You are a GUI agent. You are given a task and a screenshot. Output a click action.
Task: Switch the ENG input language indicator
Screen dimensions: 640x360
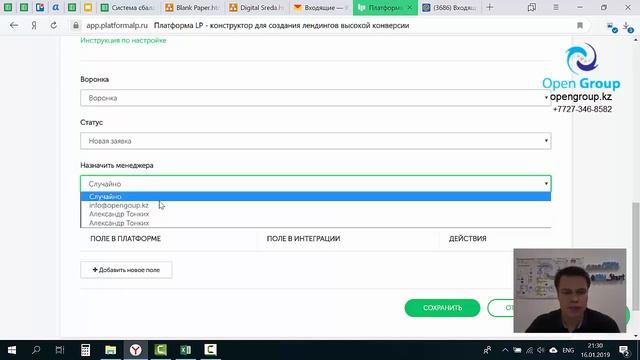[568, 350]
